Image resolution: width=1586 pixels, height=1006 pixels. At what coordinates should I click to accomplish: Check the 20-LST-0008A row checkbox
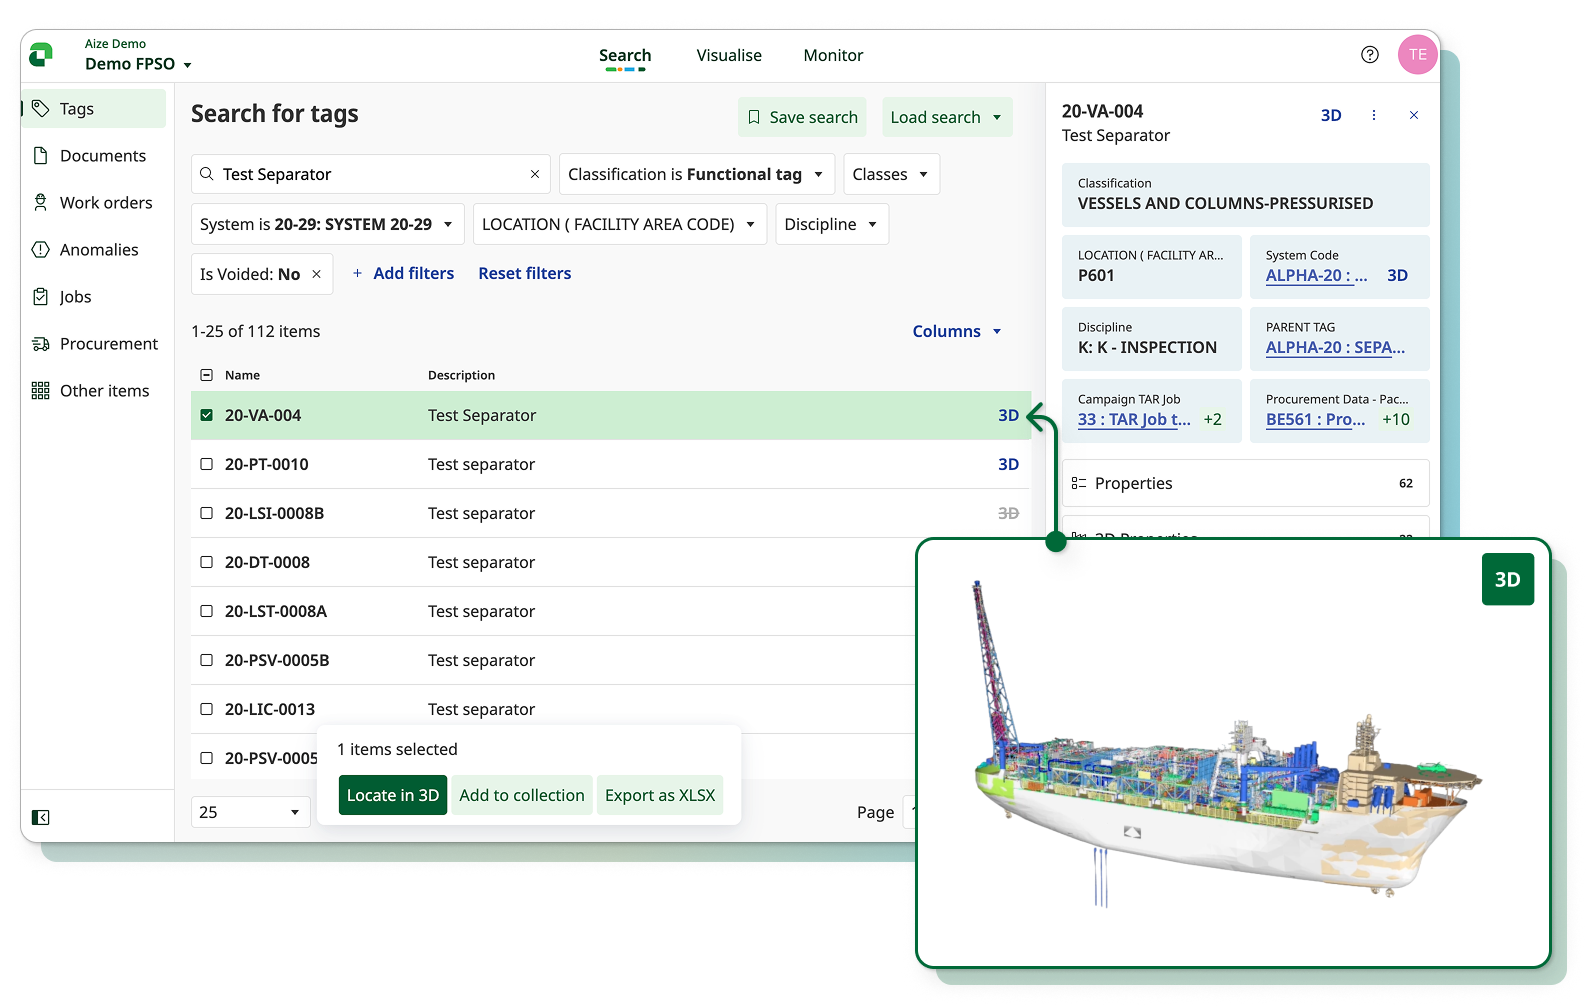[x=207, y=611]
